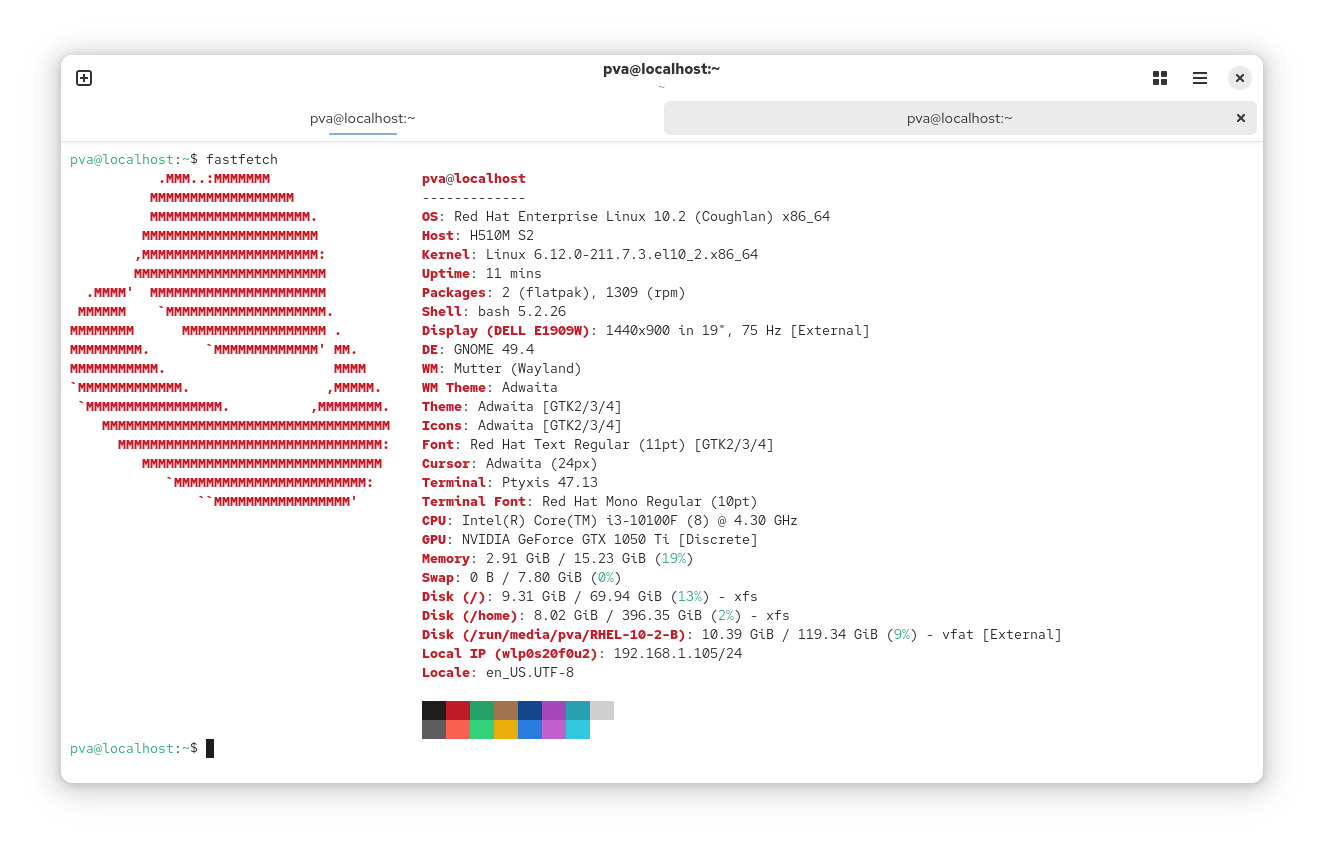The height and width of the screenshot is (850, 1324).
Task: Click the dark red color block
Action: (x=458, y=710)
